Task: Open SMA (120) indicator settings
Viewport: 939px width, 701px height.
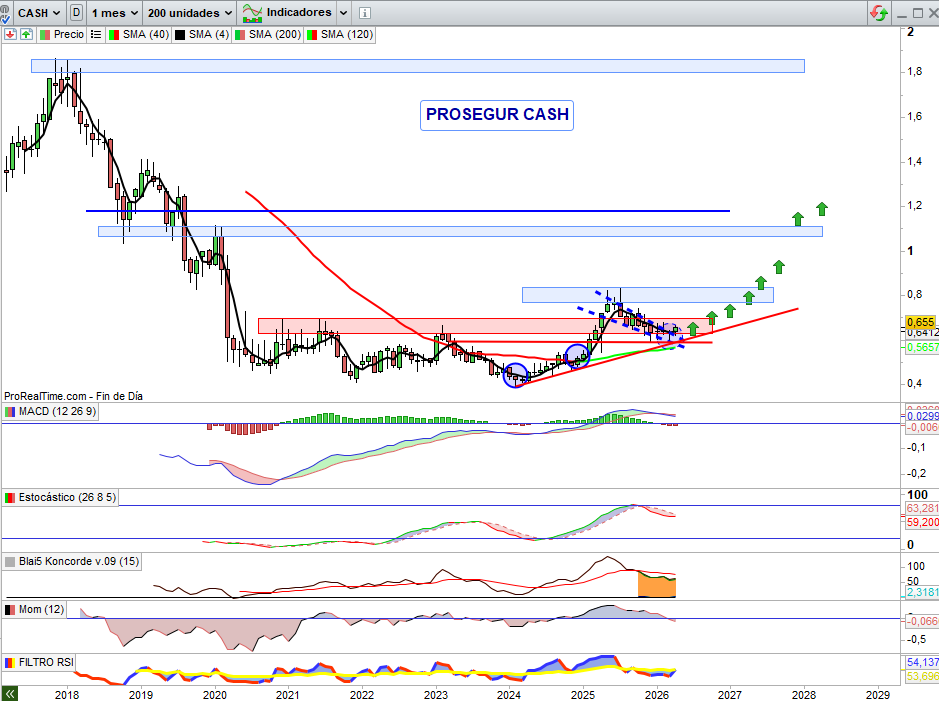Action: (346, 35)
